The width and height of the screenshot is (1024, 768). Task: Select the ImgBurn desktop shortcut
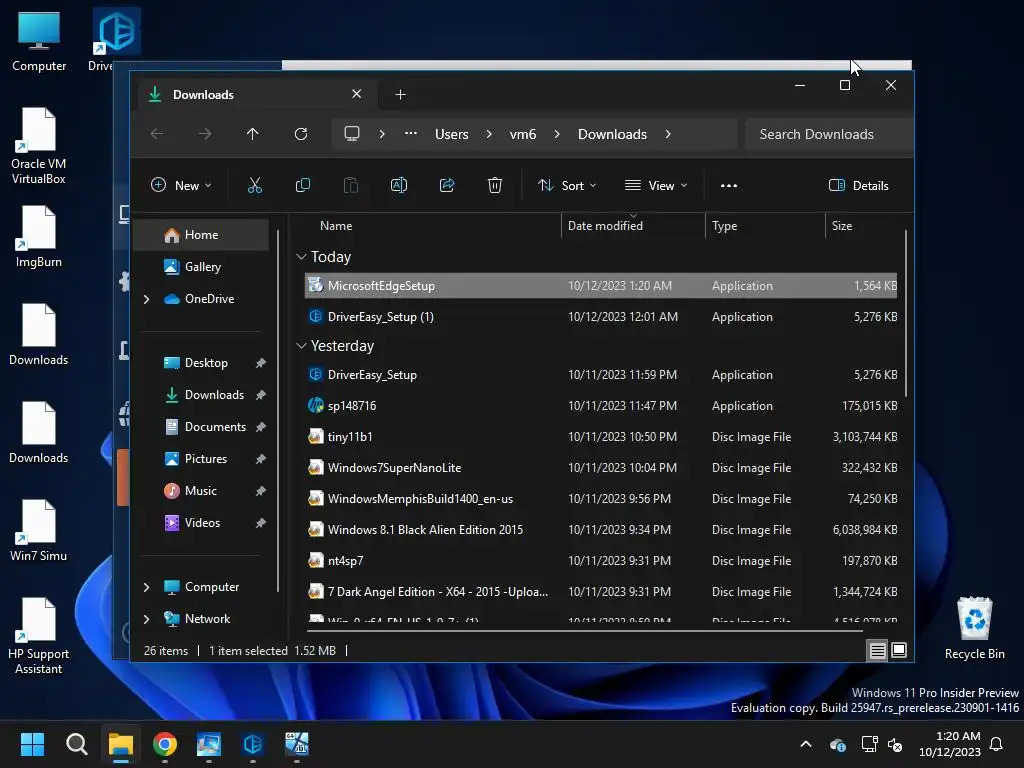(39, 236)
